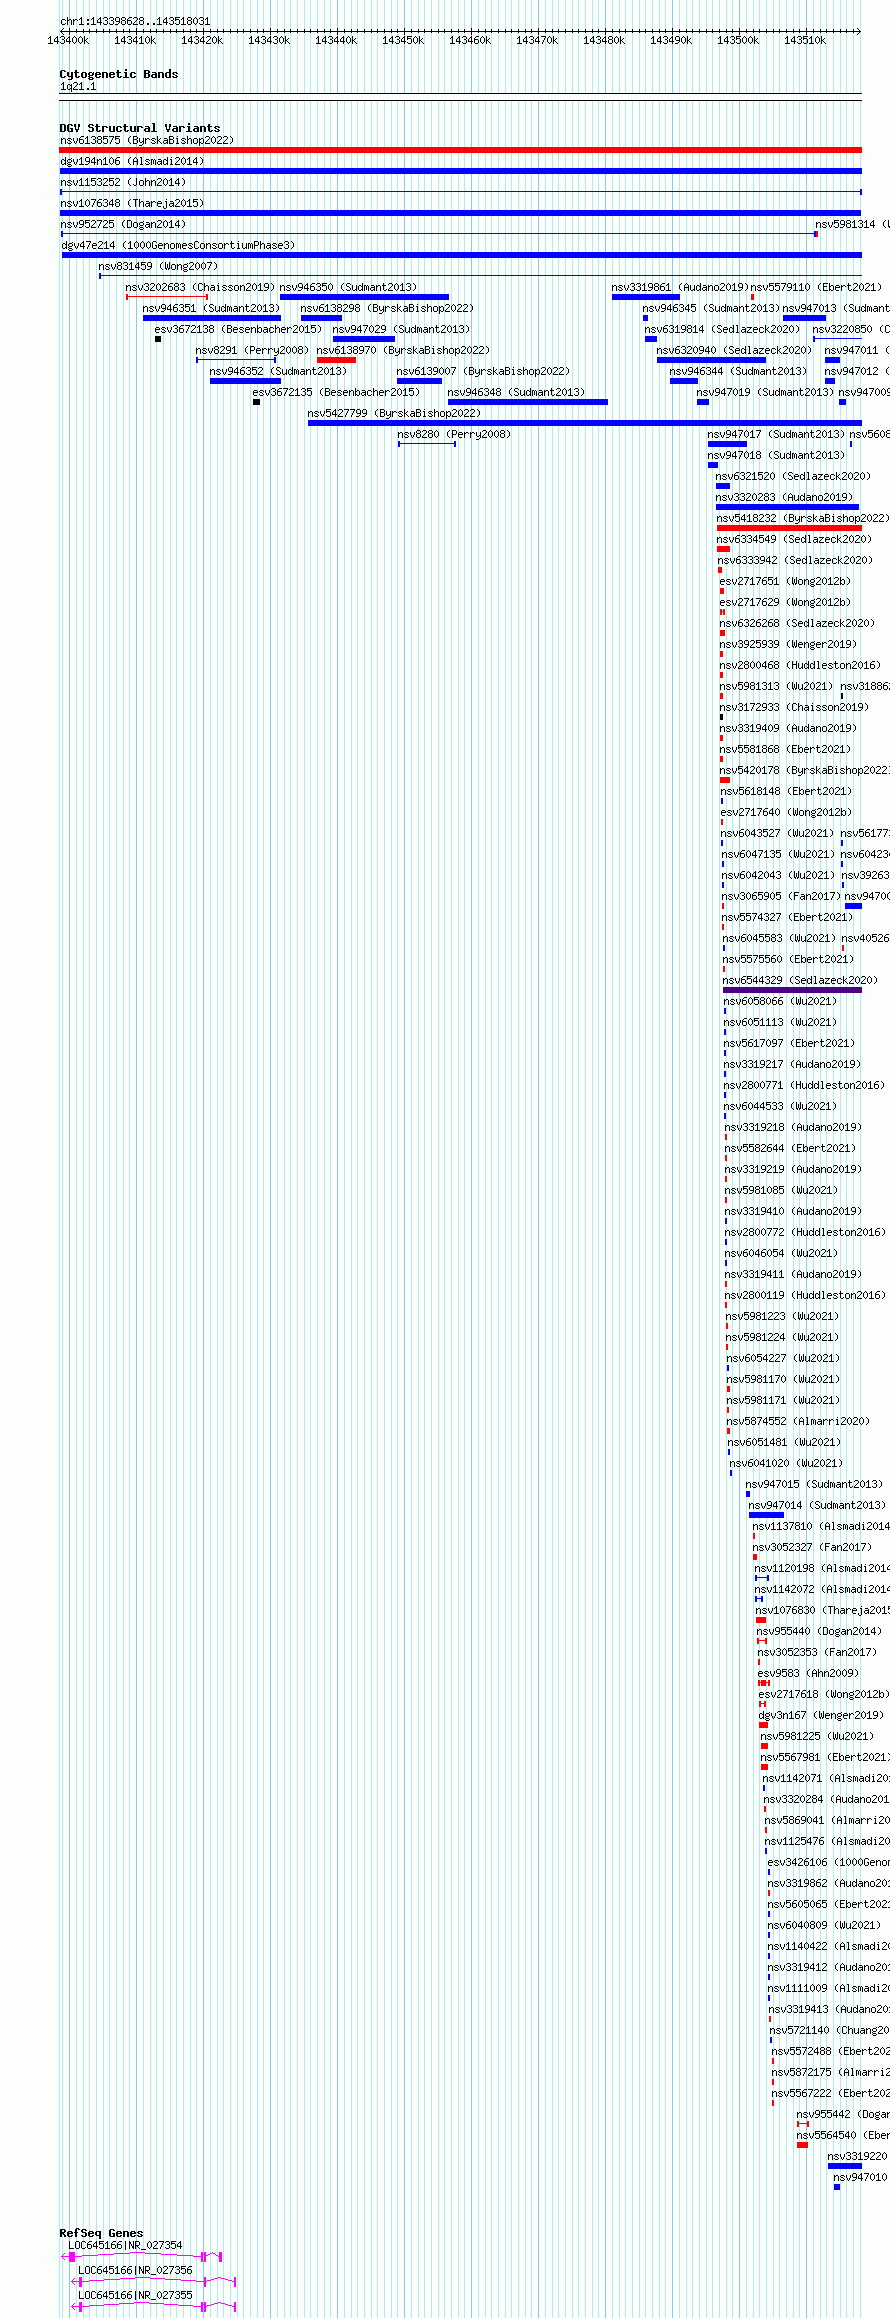Click the 1q21.1 cytogenetic band label
Viewport: 890px width, 2318px height.
coord(78,87)
